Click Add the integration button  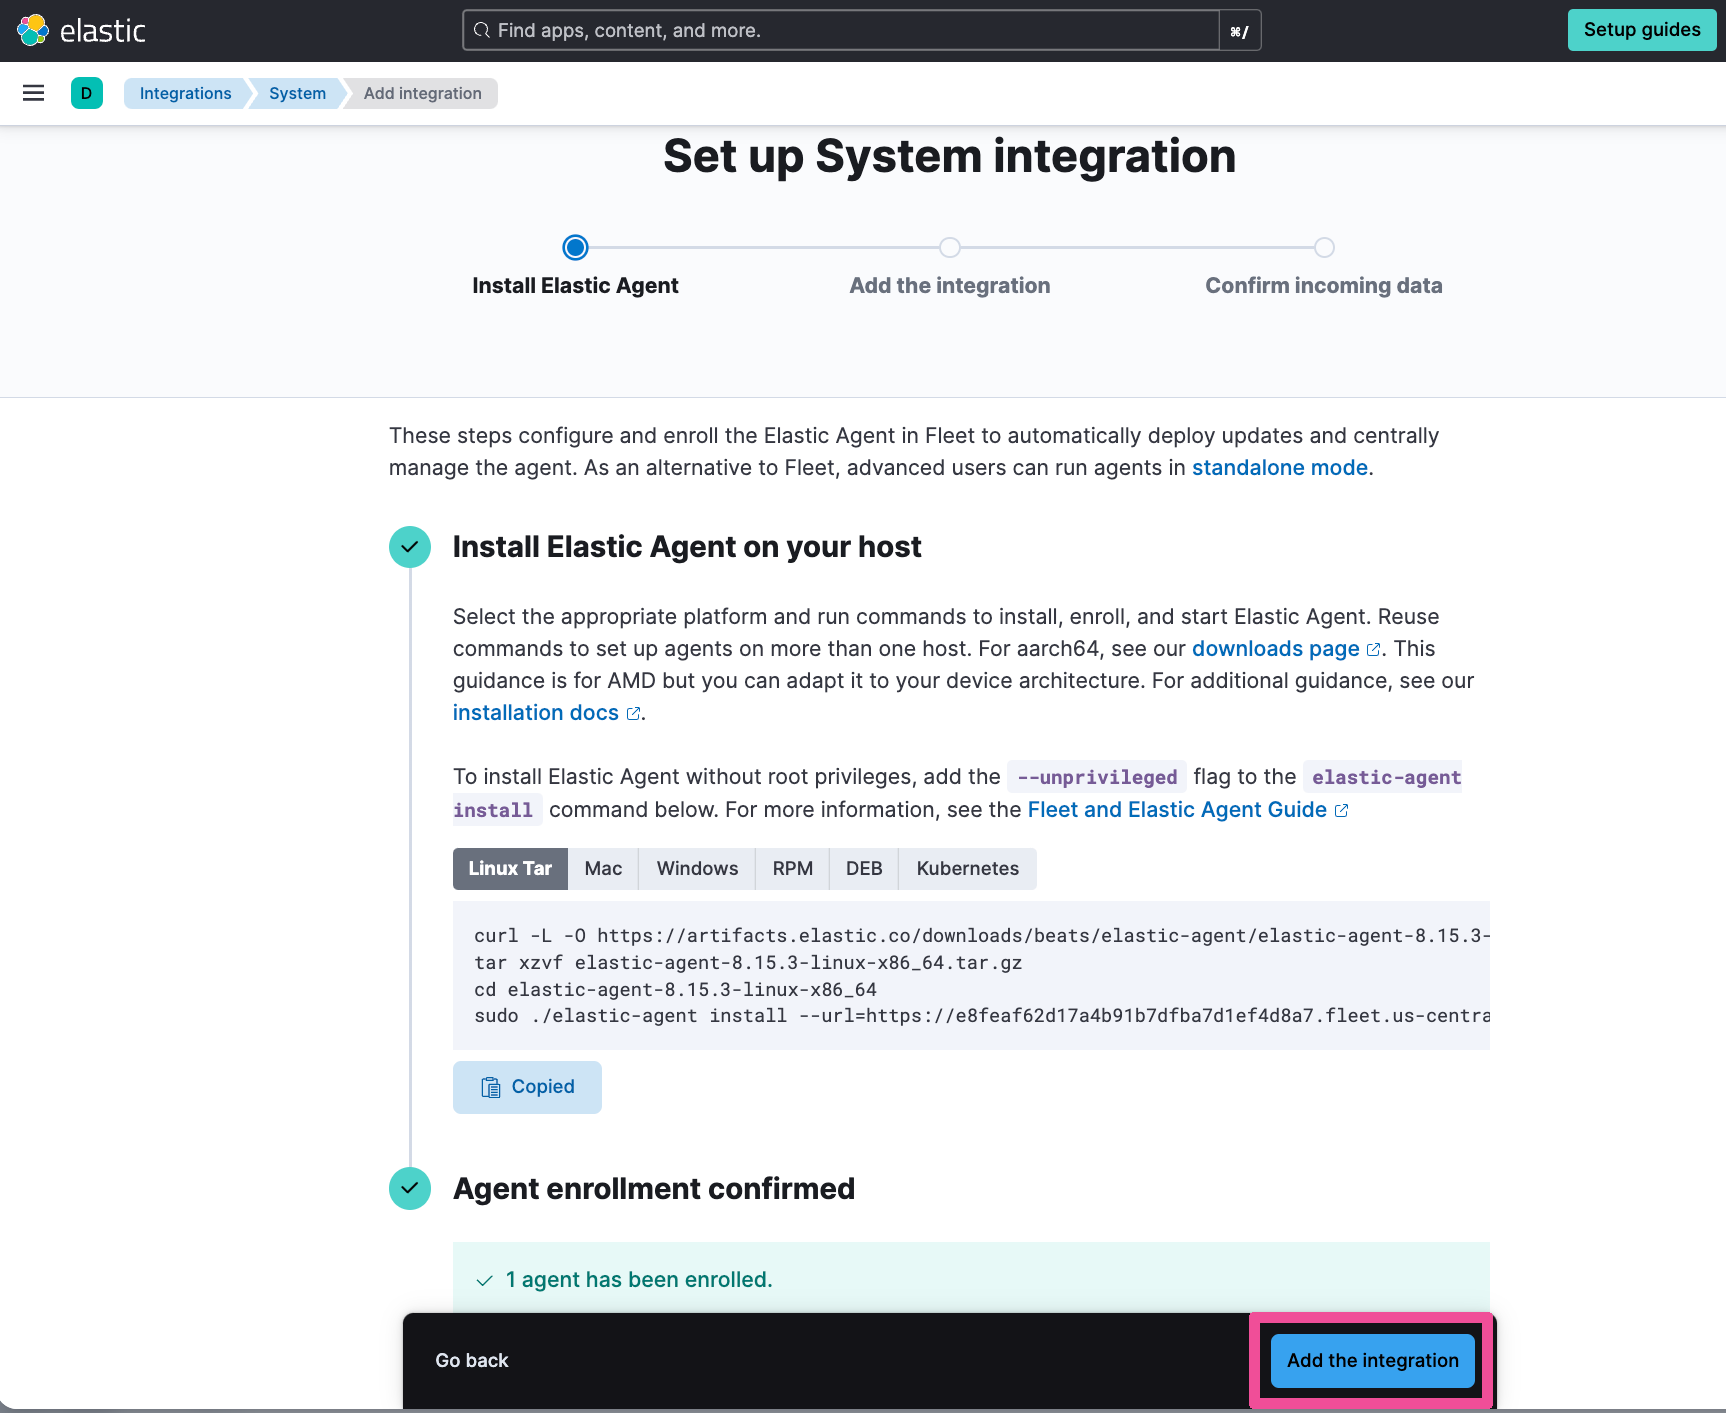tap(1372, 1361)
